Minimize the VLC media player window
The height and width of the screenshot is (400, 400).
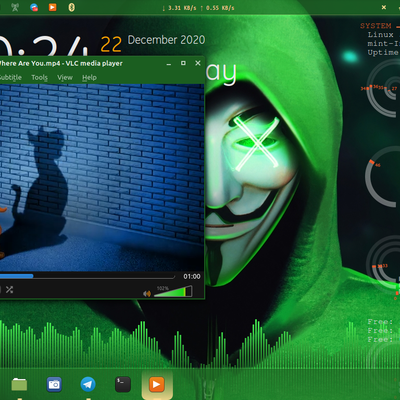(169, 63)
